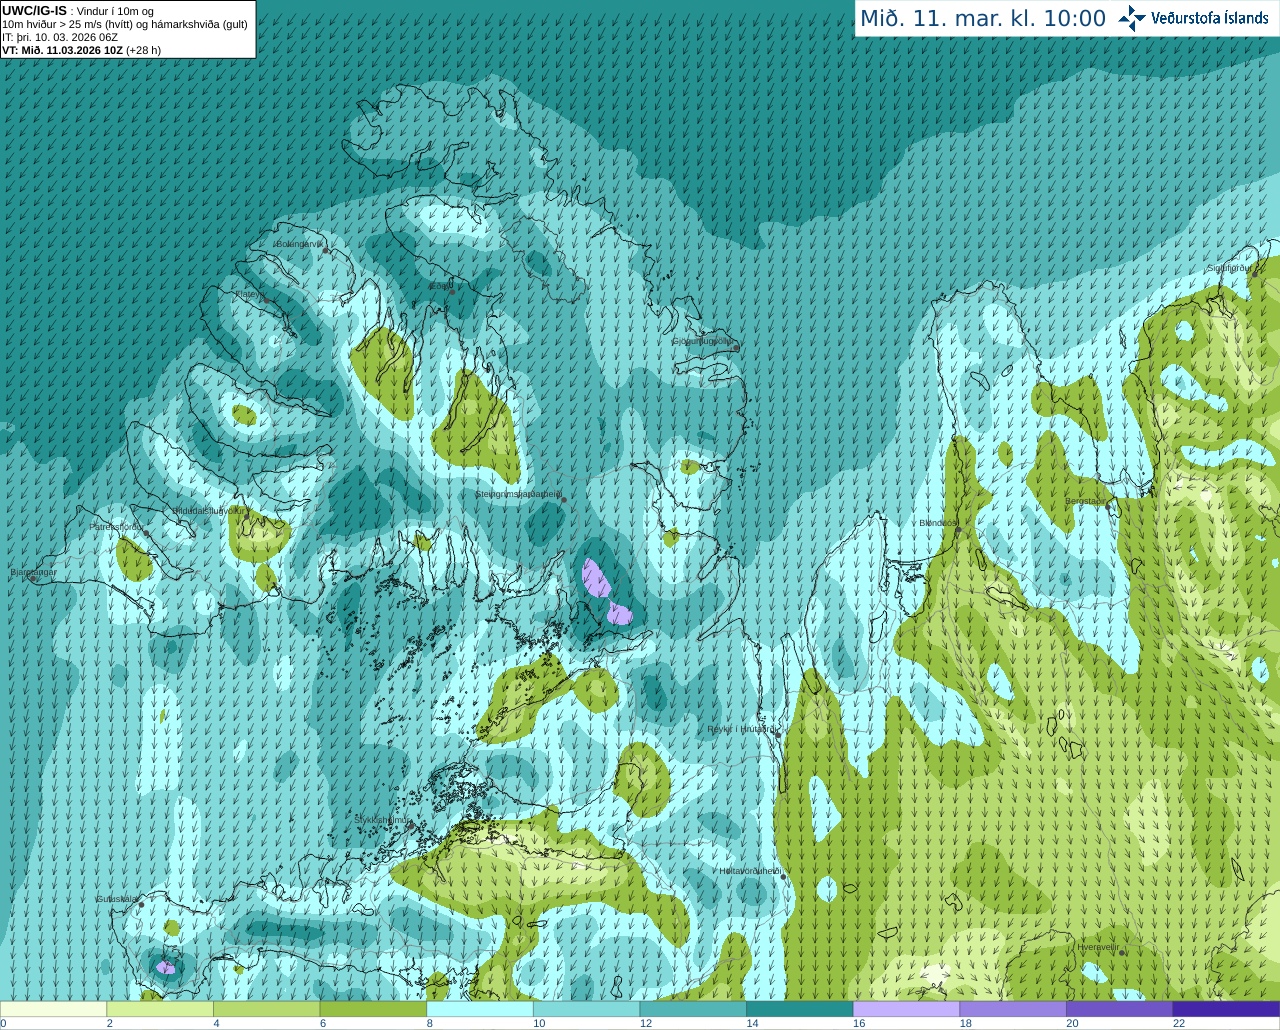This screenshot has height=1030, width=1280.
Task: Click the Stykkishólmur station label
Action: [382, 819]
